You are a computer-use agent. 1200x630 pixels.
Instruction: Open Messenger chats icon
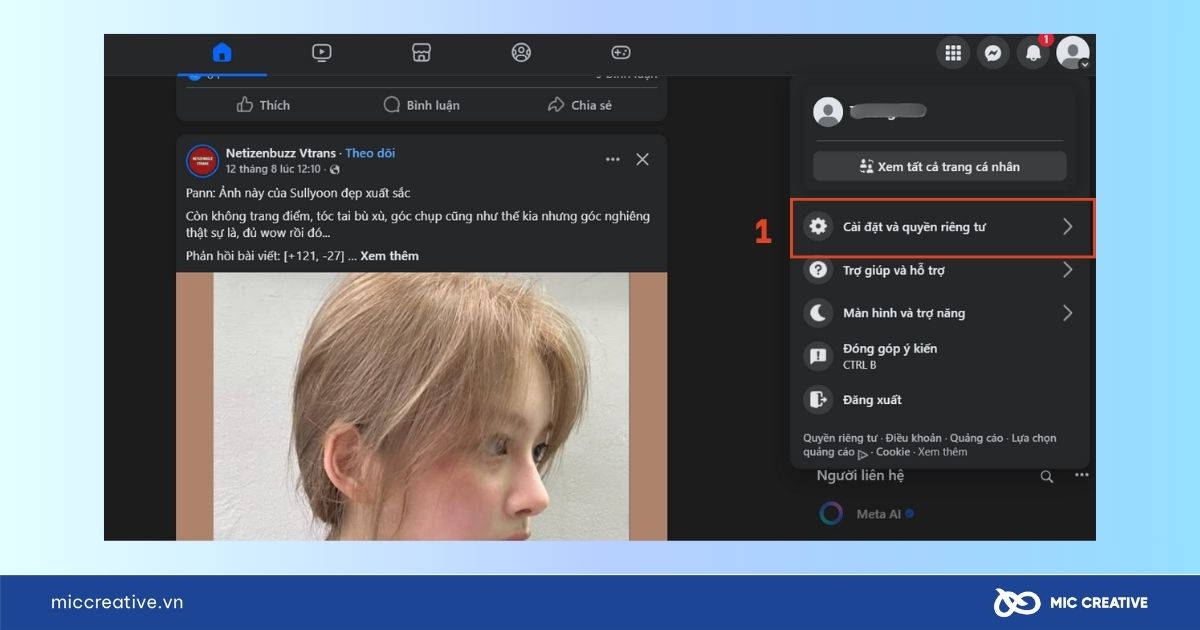click(x=993, y=53)
